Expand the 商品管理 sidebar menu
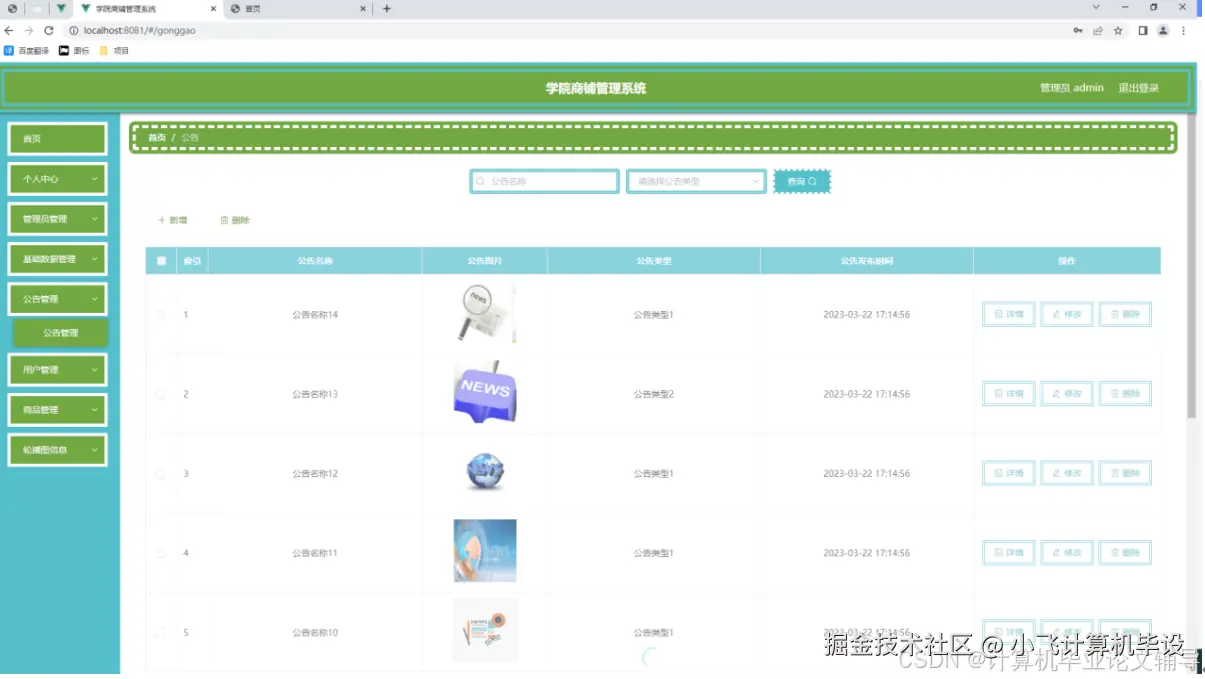This screenshot has height=679, width=1205. [58, 410]
